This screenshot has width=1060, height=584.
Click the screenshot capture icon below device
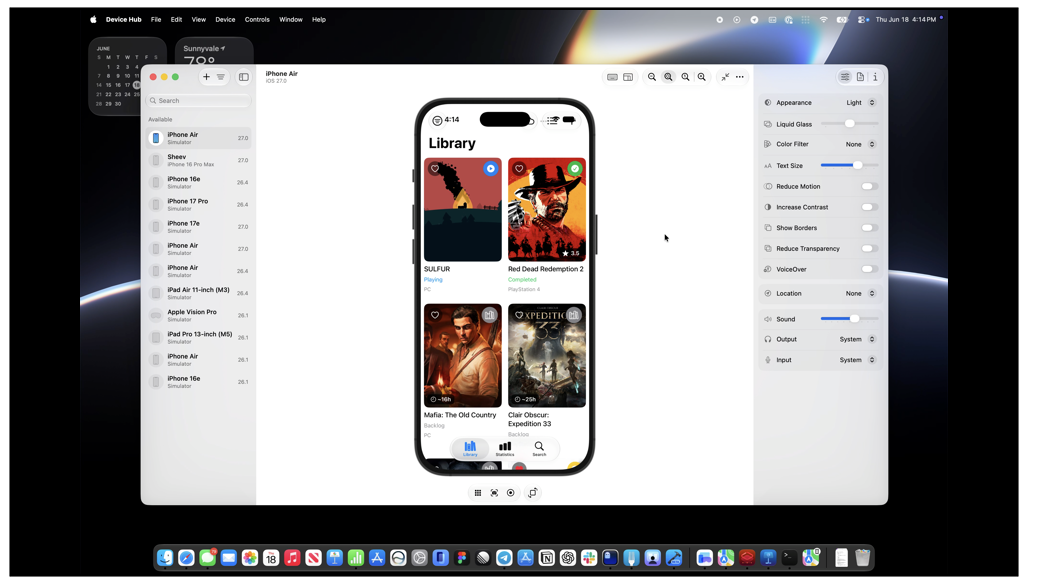494,493
